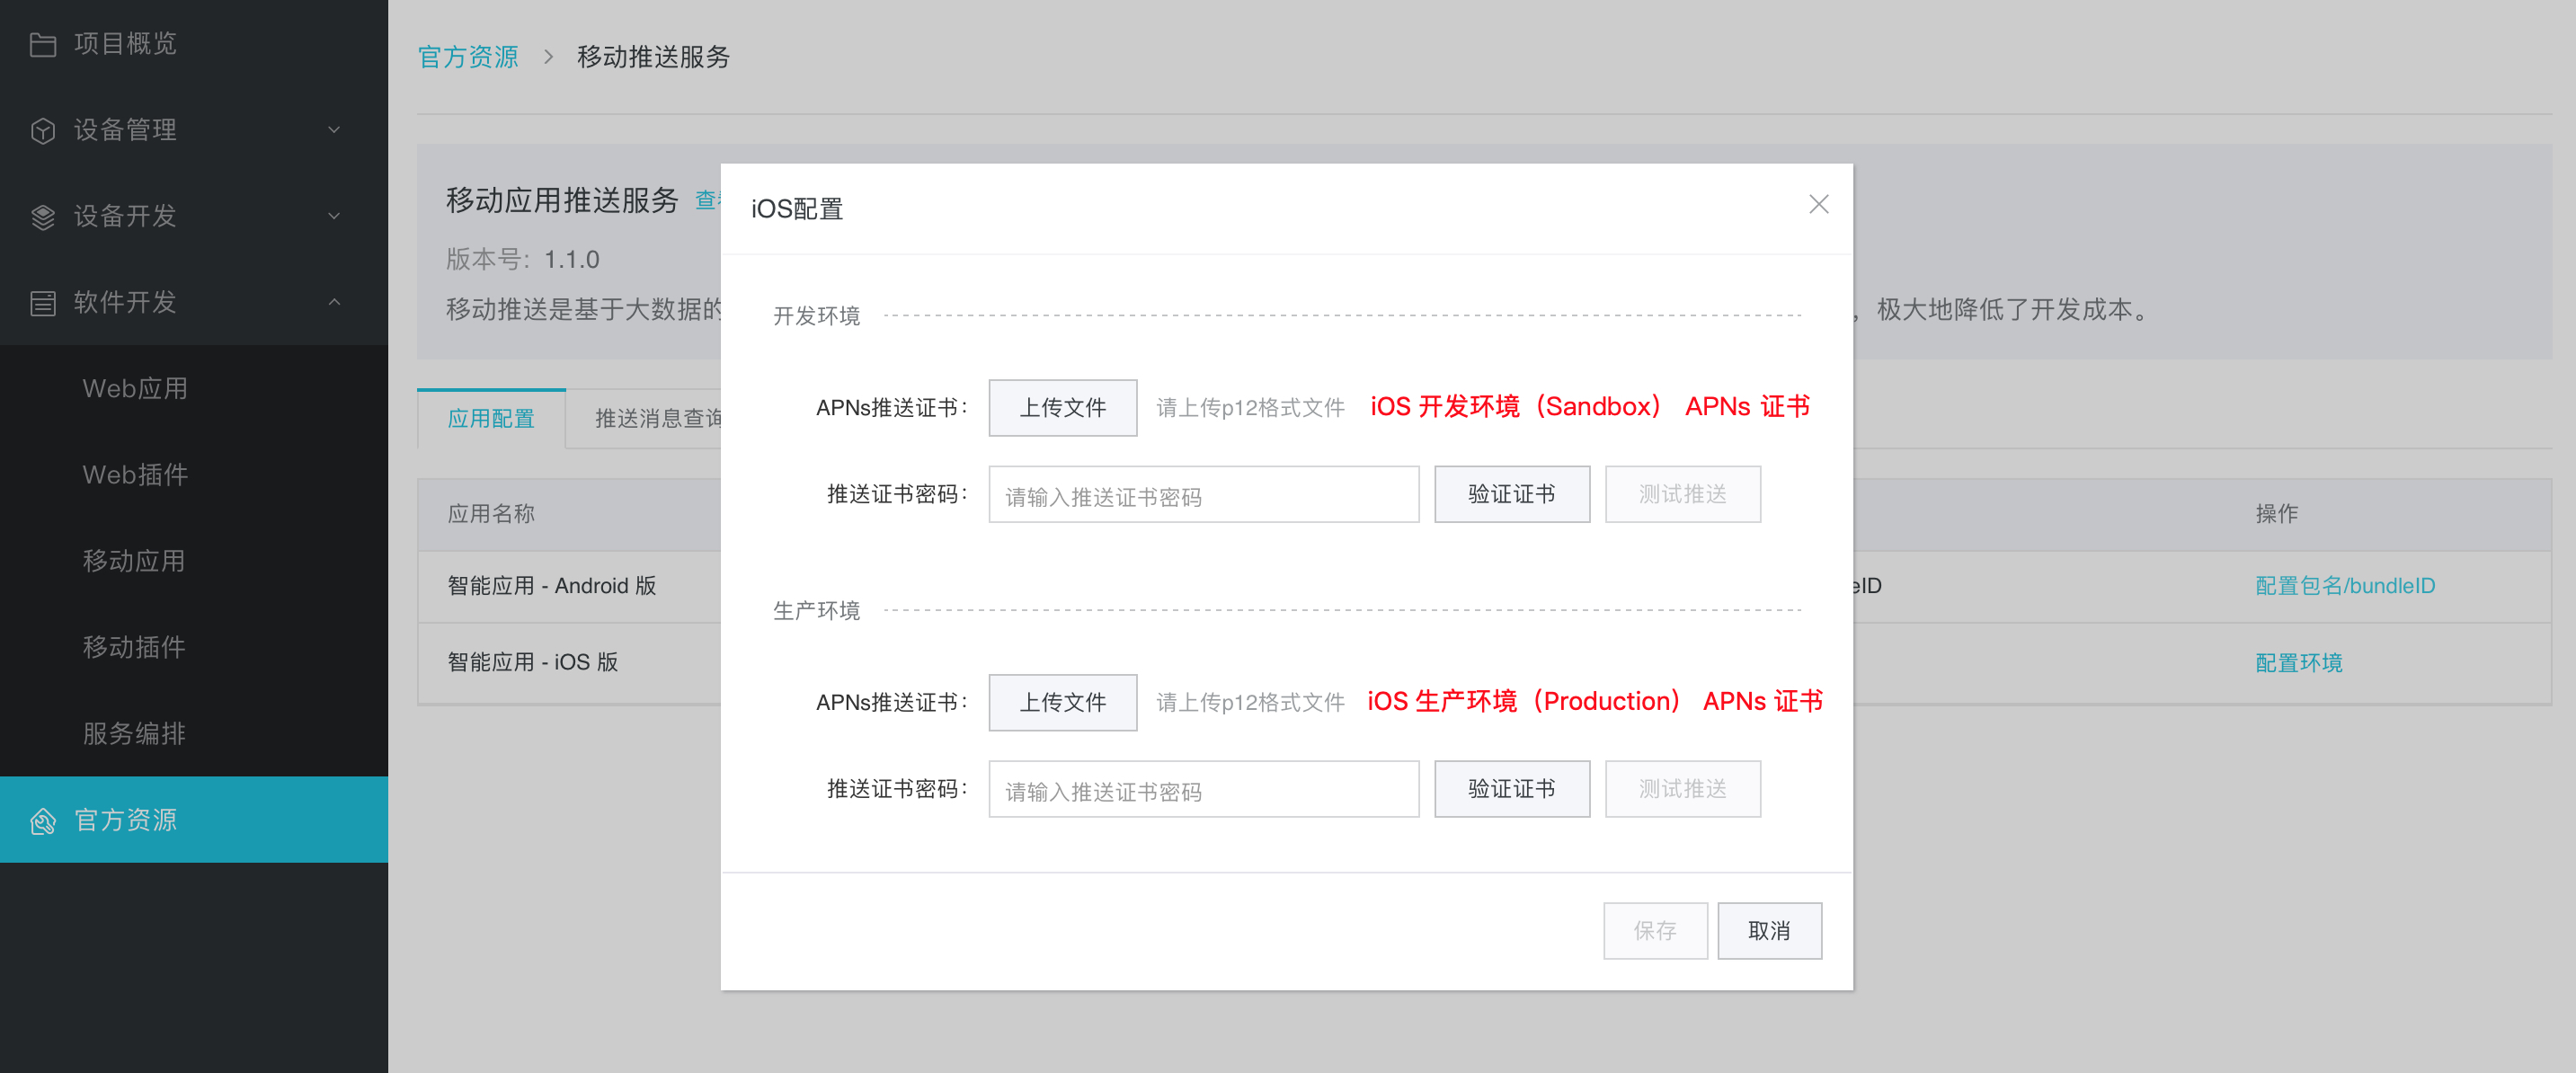Viewport: 2576px width, 1073px height.
Task: Expand the 设备管理 menu chevron
Action: (334, 130)
